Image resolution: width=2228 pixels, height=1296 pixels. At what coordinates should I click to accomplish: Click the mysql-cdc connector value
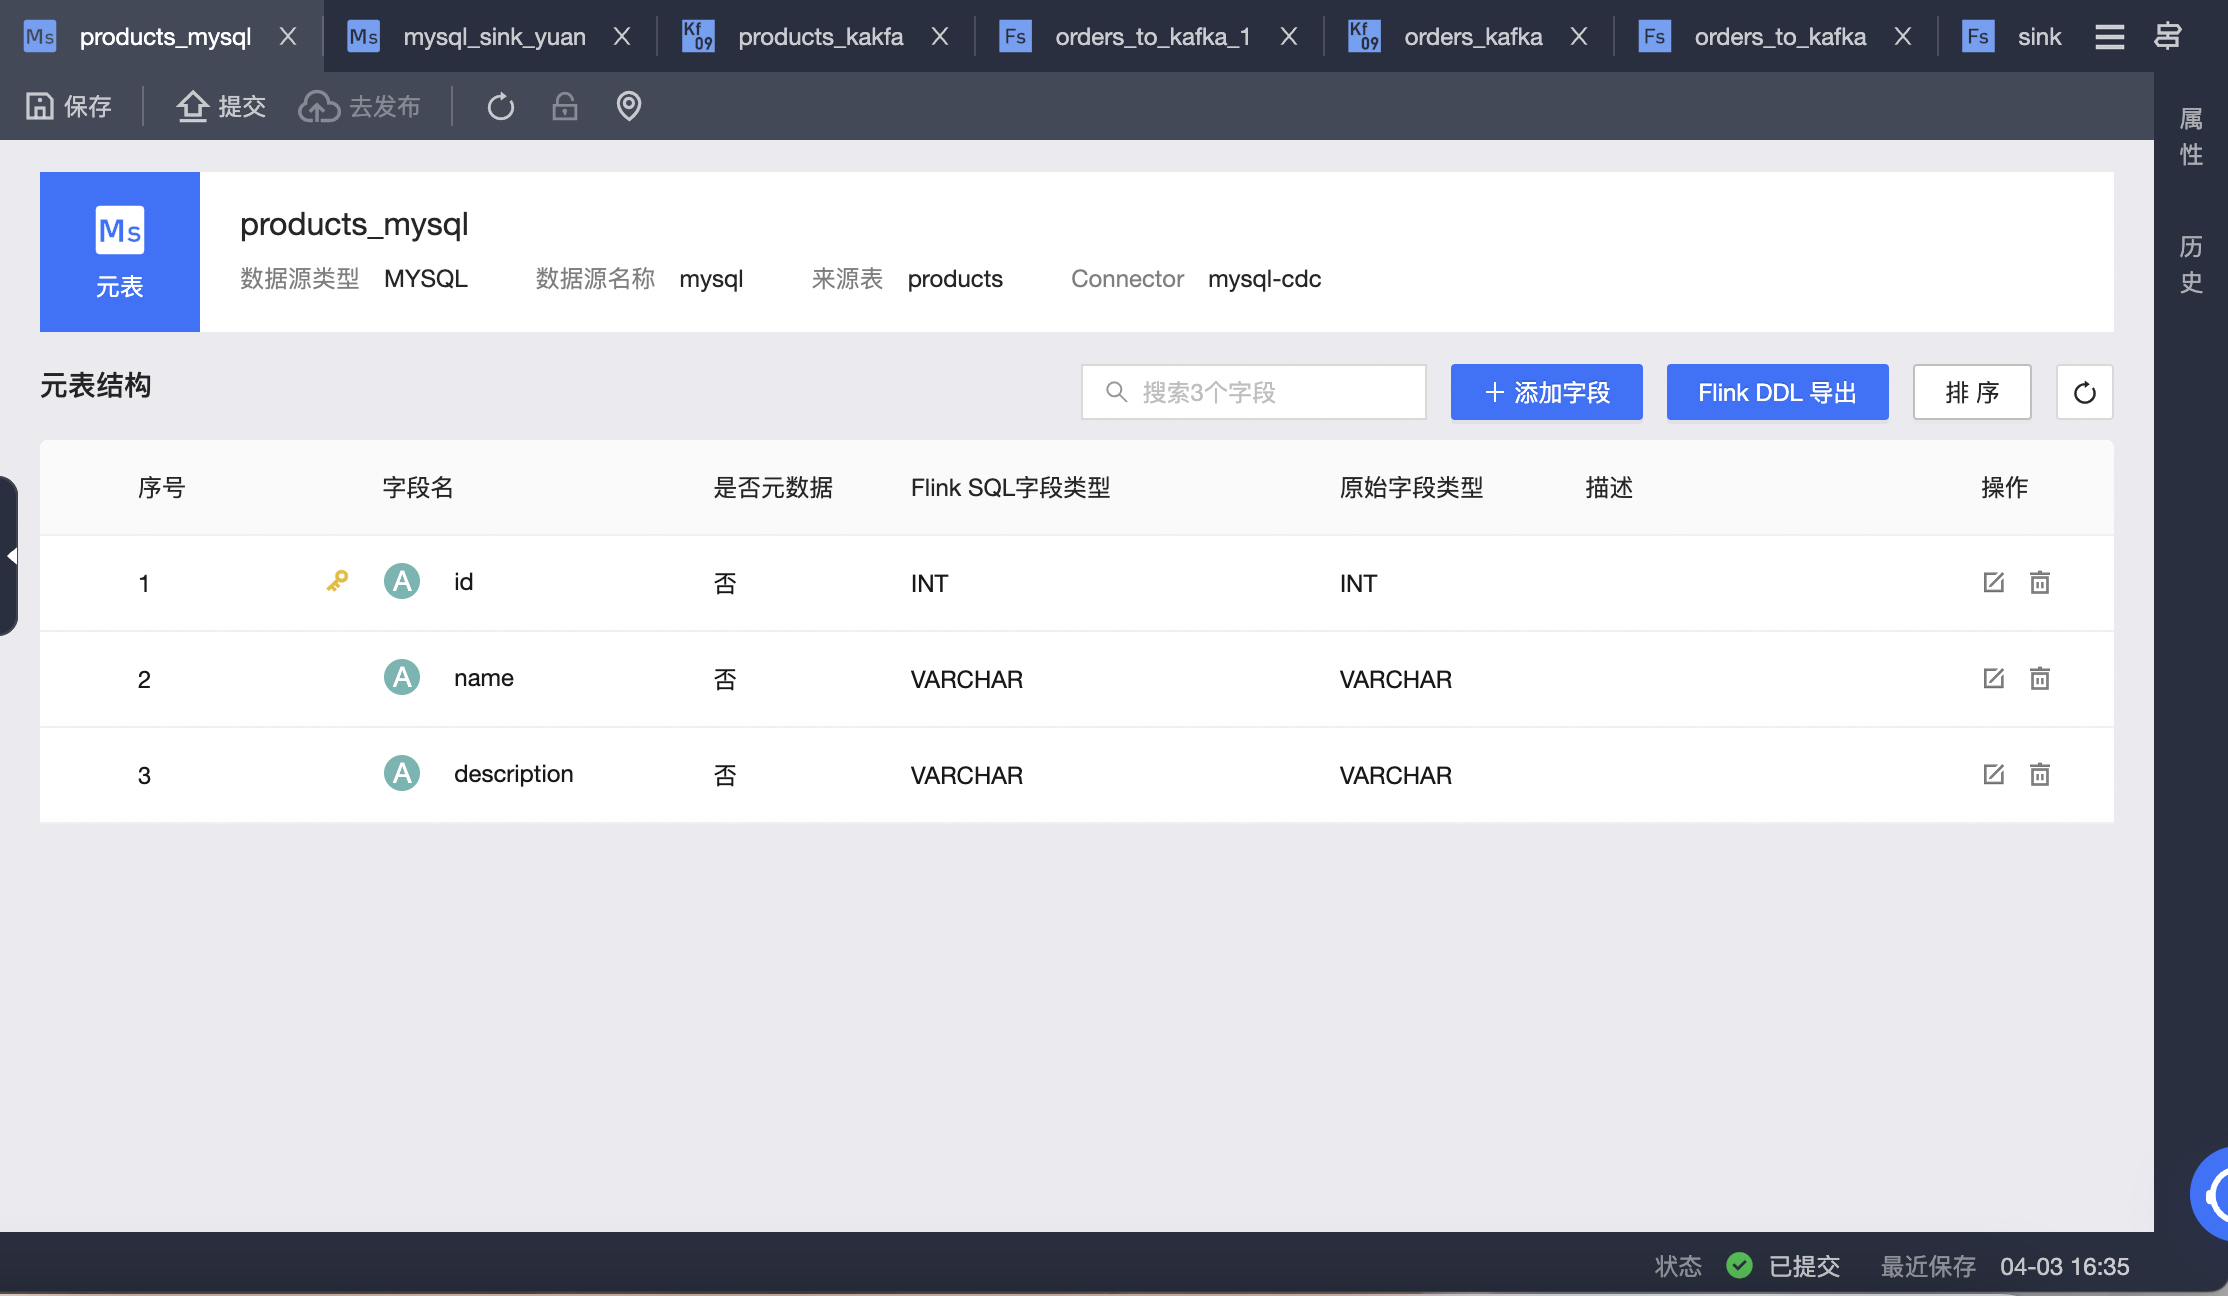[x=1264, y=279]
